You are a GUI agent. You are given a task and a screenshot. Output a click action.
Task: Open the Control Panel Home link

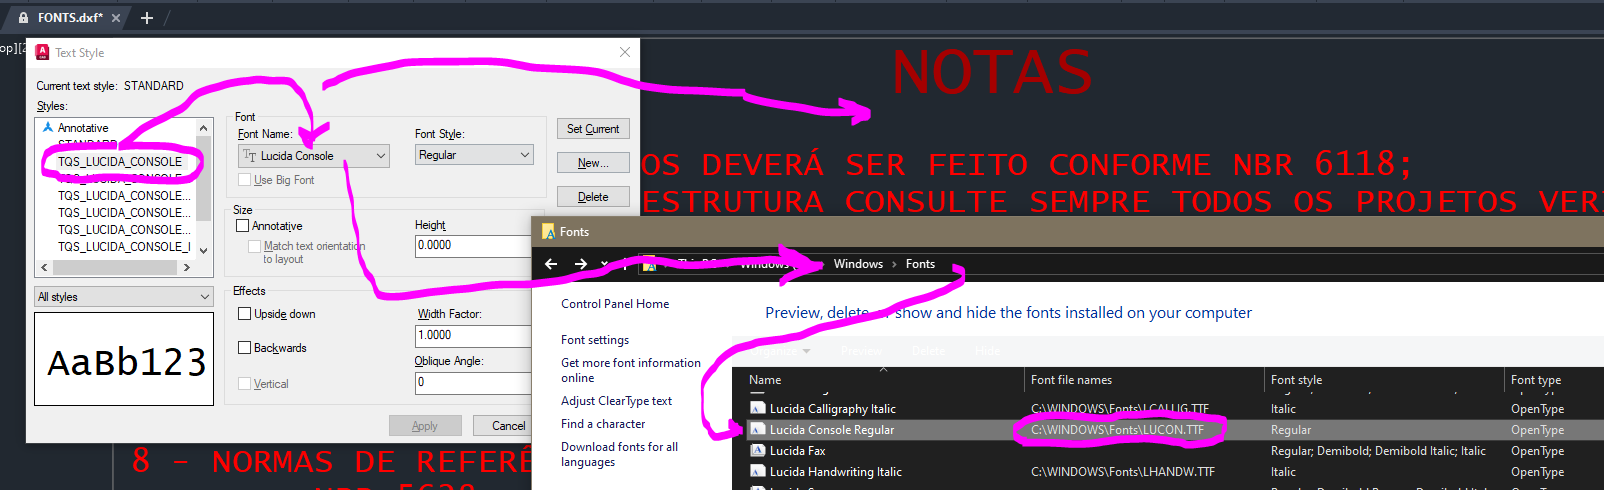click(x=615, y=304)
